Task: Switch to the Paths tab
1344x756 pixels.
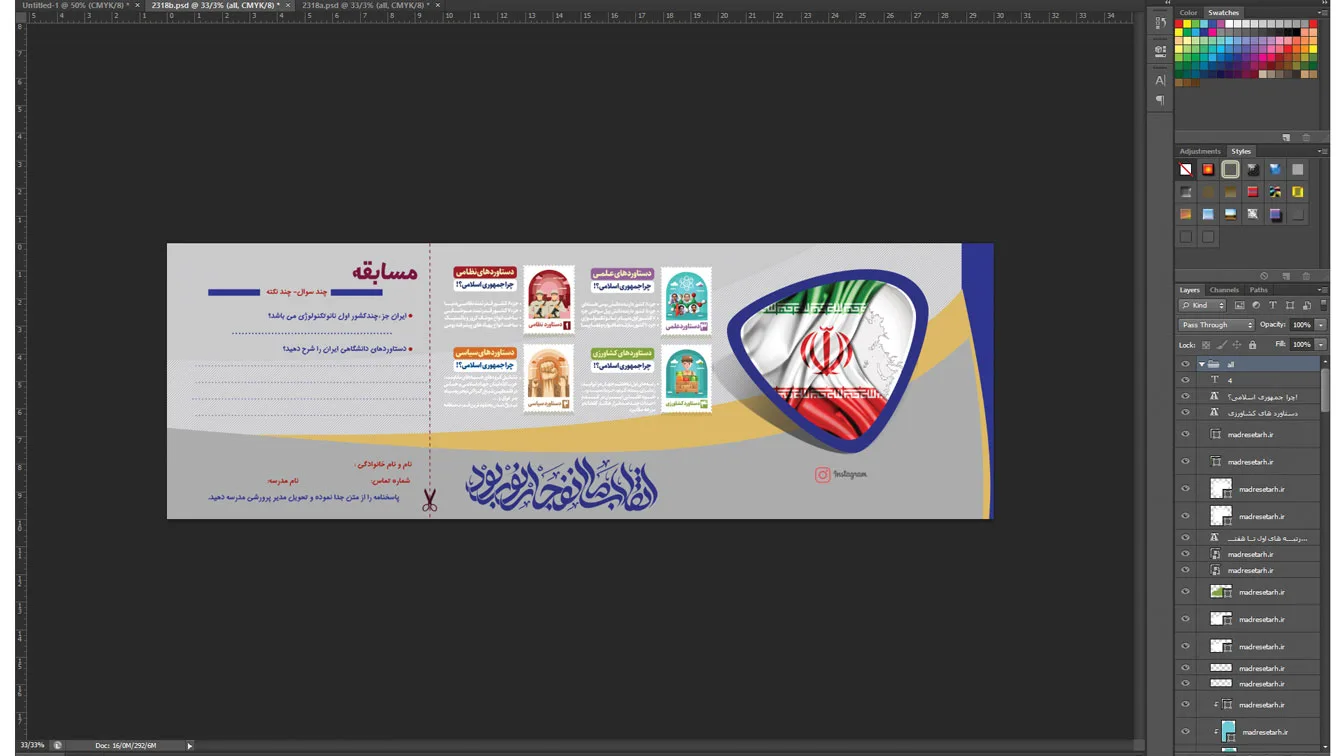Action: click(x=1258, y=290)
